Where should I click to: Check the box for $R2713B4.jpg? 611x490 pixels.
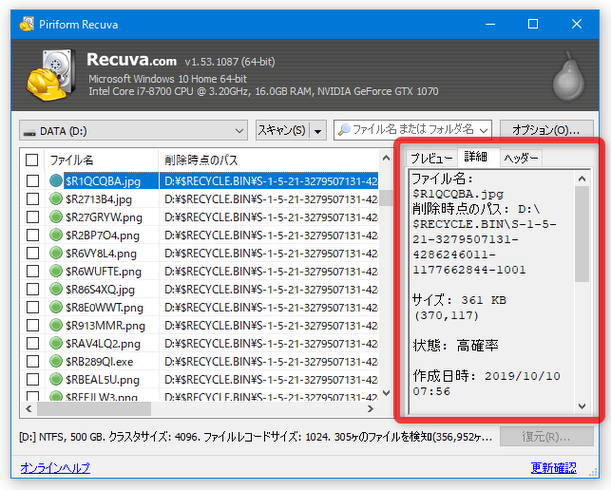(x=33, y=199)
